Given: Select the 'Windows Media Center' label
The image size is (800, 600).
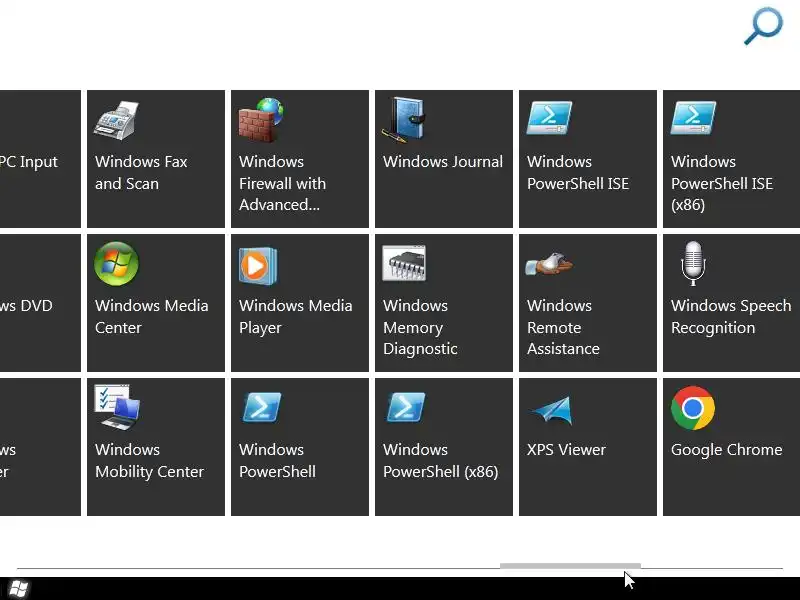Looking at the screenshot, I should pos(152,316).
